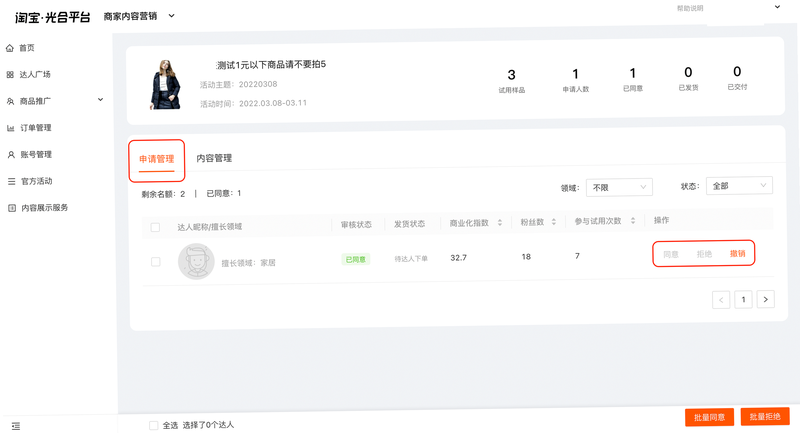The width and height of the screenshot is (800, 433).
Task: Click the 已同意 status tag
Action: click(x=356, y=260)
